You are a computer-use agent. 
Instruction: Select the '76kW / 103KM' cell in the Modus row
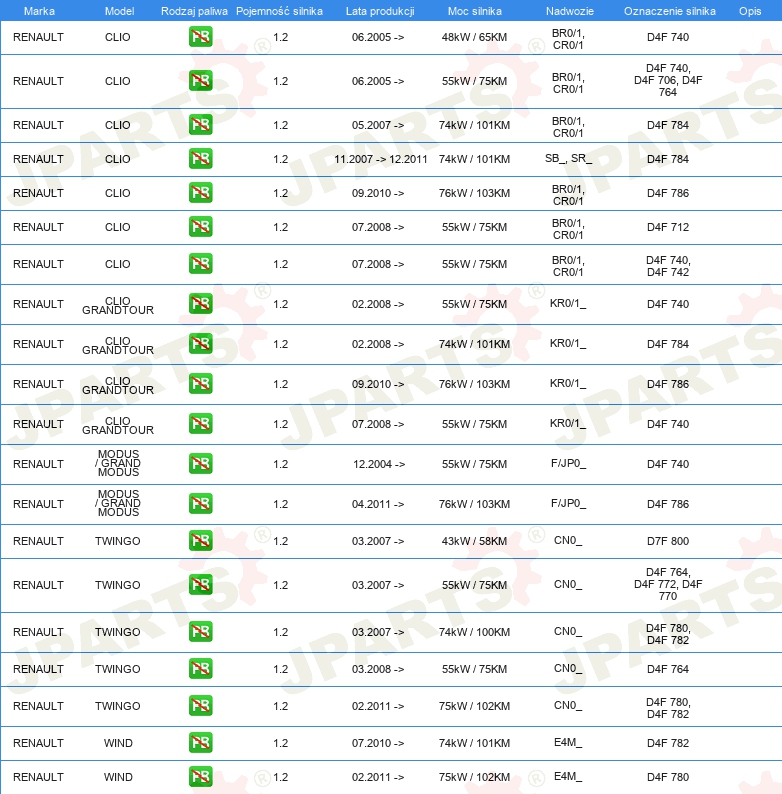coord(474,504)
